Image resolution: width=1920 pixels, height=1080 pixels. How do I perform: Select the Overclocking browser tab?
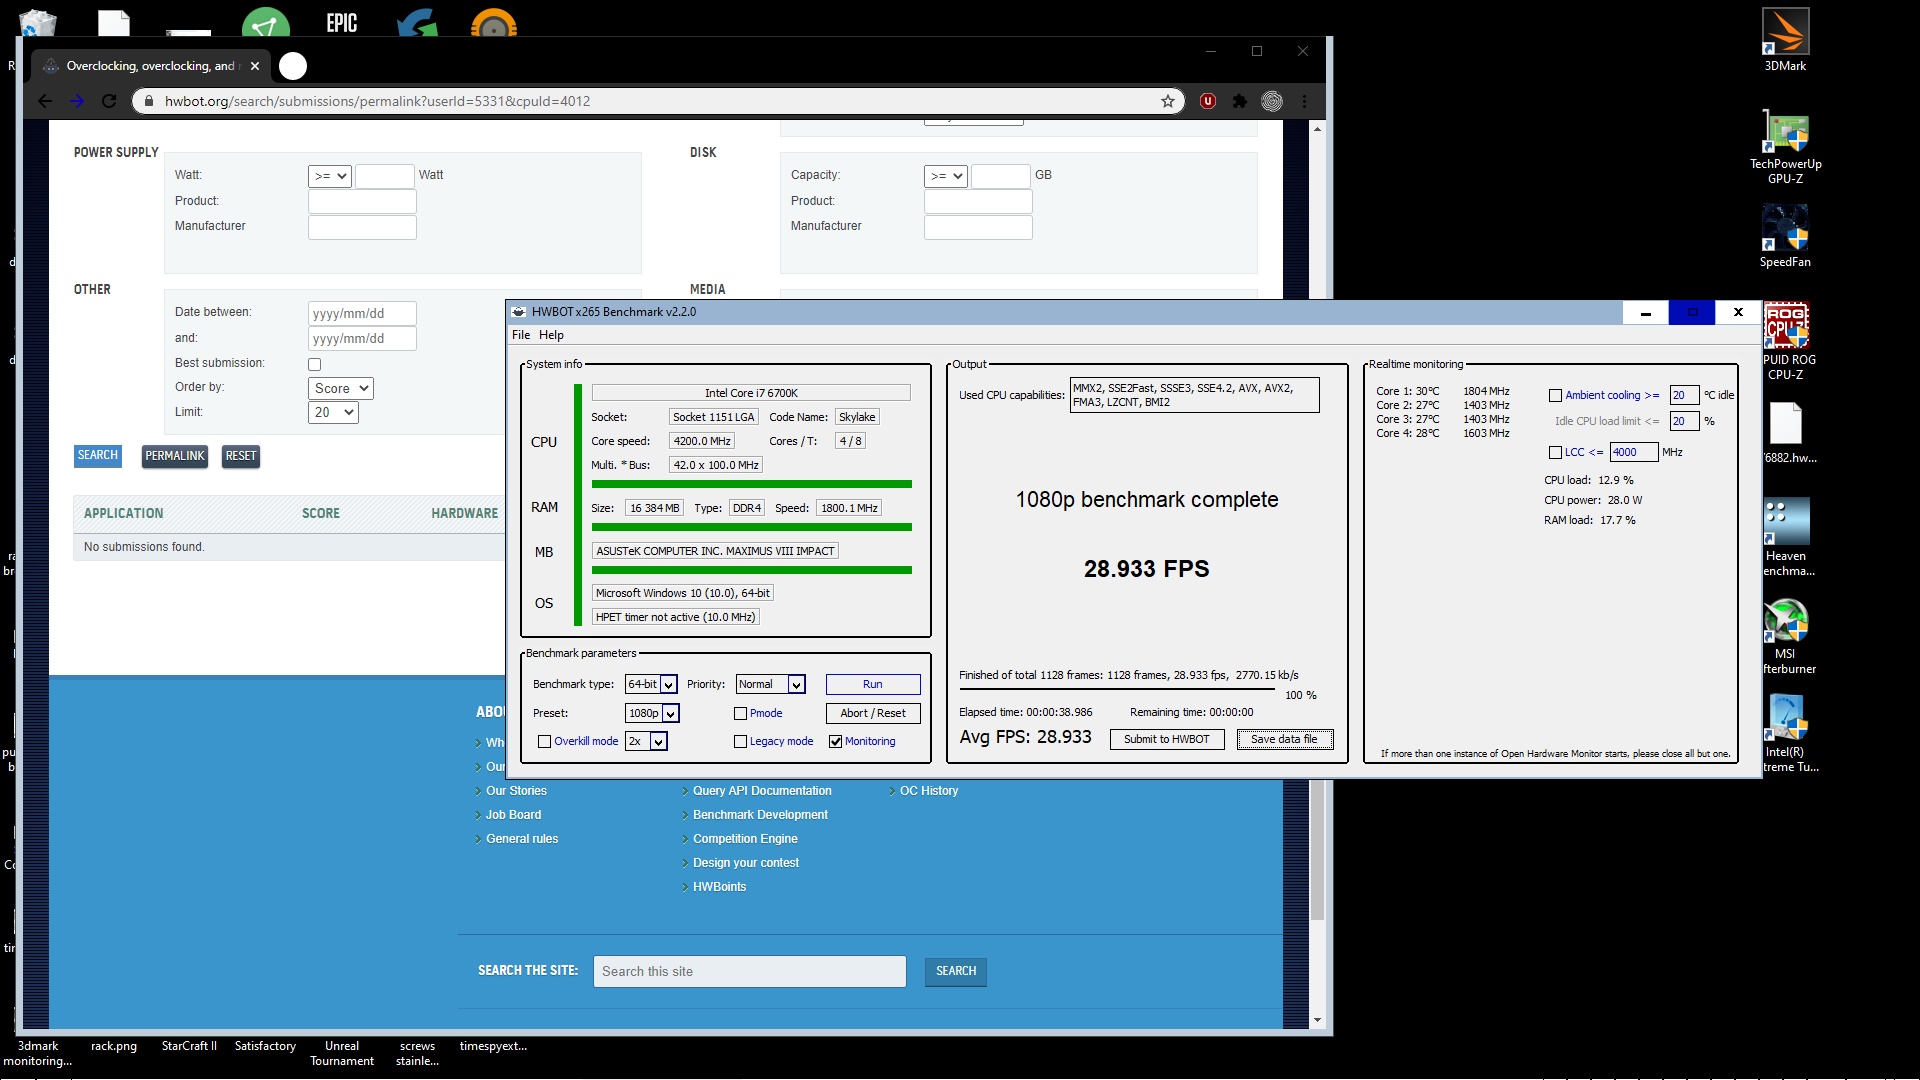[x=150, y=66]
